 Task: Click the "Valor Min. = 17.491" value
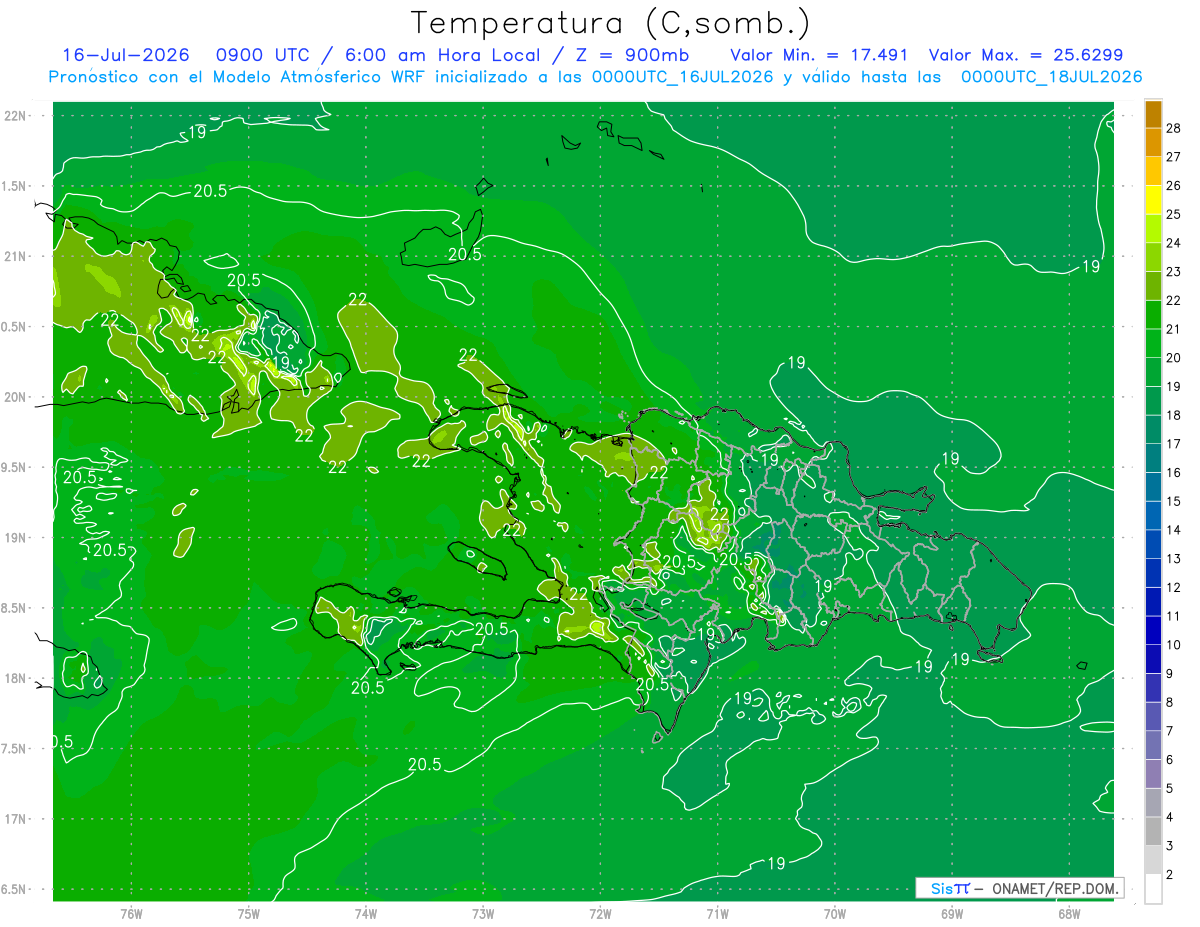coord(819,55)
